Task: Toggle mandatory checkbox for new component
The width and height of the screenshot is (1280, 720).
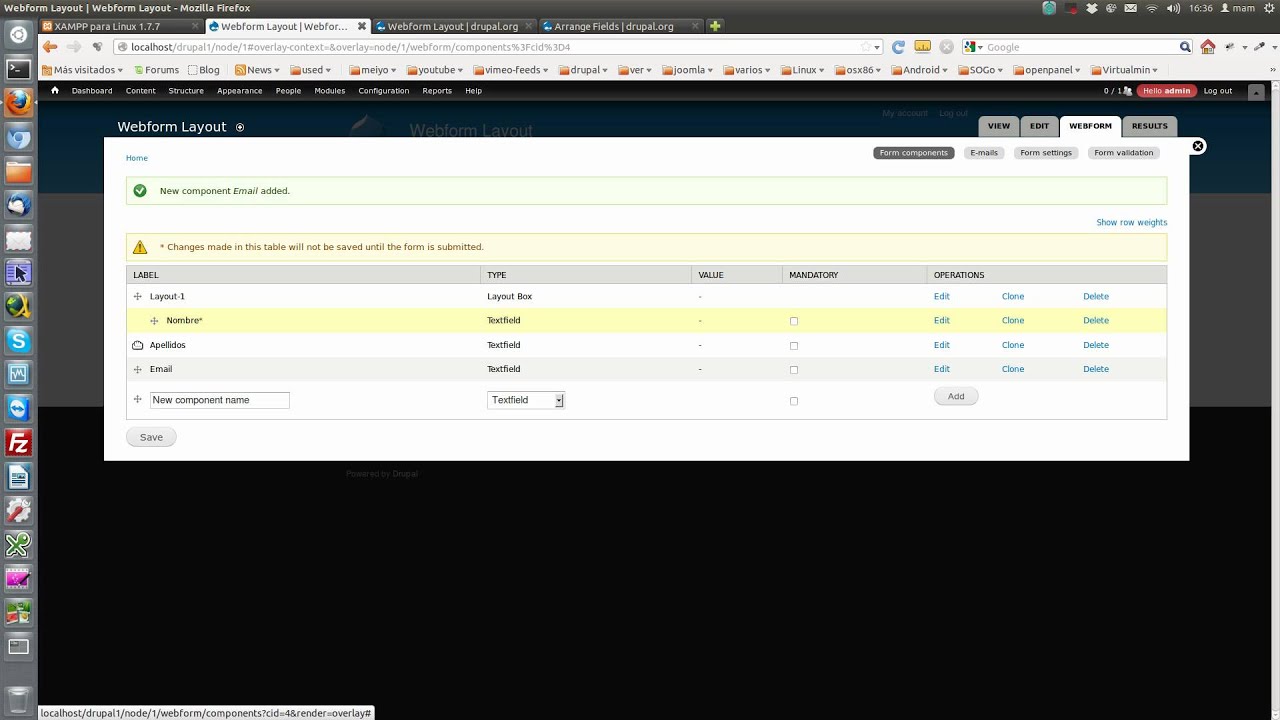Action: tap(794, 401)
